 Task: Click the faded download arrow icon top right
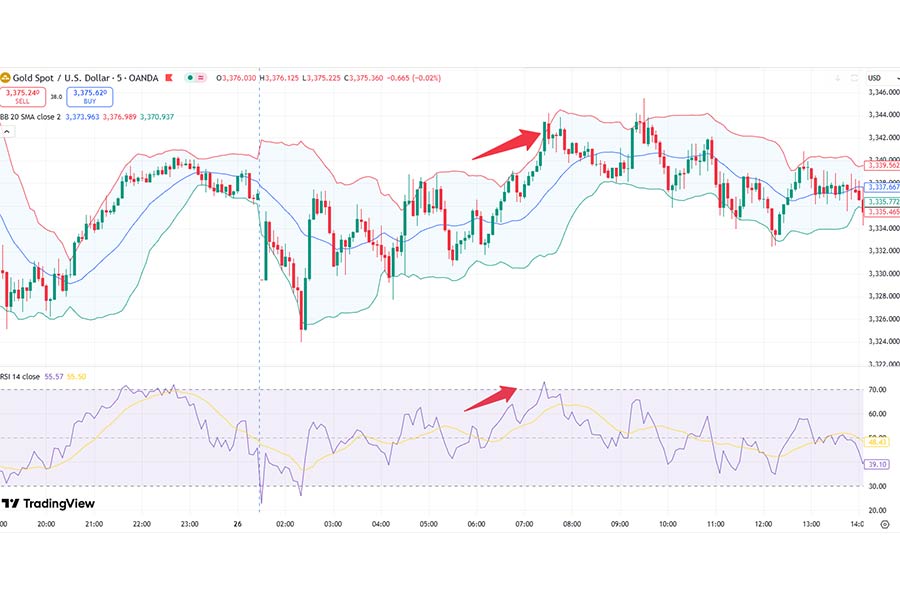837,78
